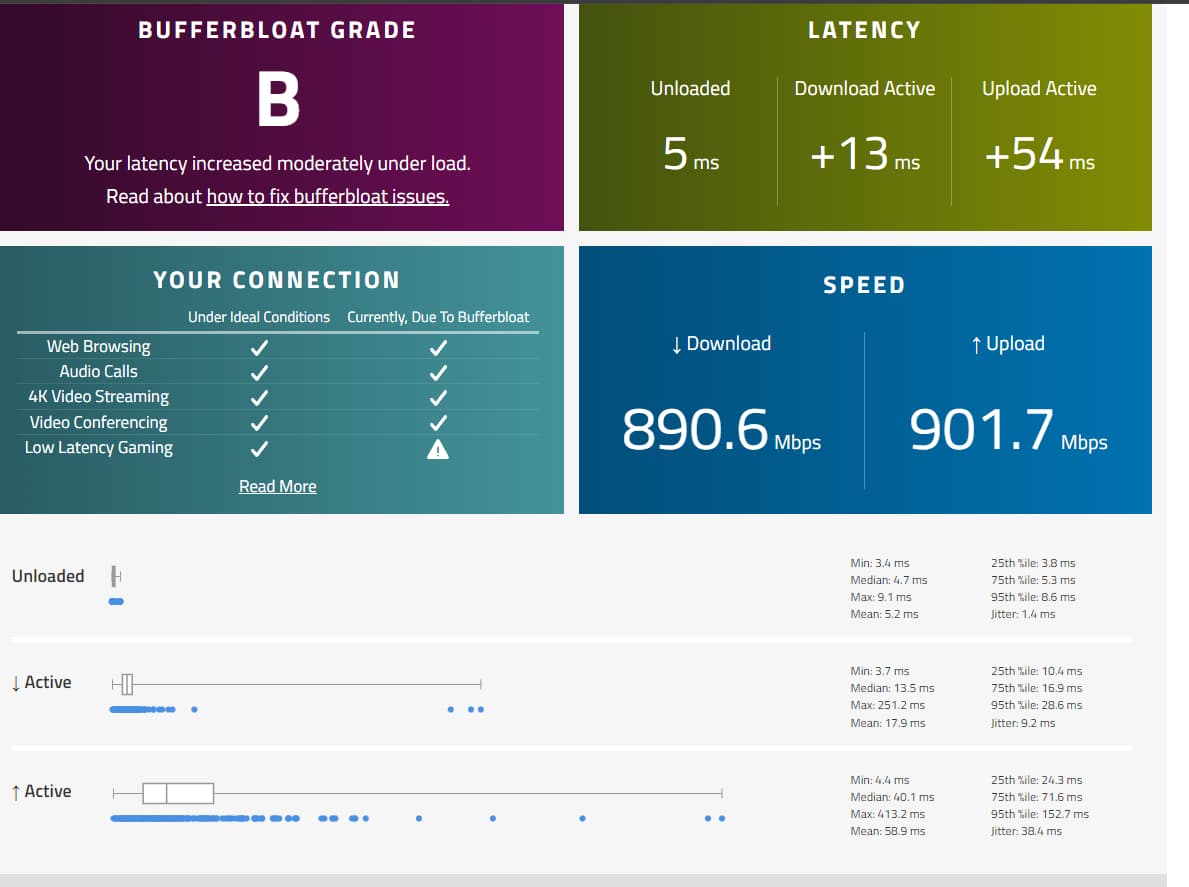This screenshot has width=1189, height=887.
Task: Click the Web Browsing row label
Action: point(98,347)
